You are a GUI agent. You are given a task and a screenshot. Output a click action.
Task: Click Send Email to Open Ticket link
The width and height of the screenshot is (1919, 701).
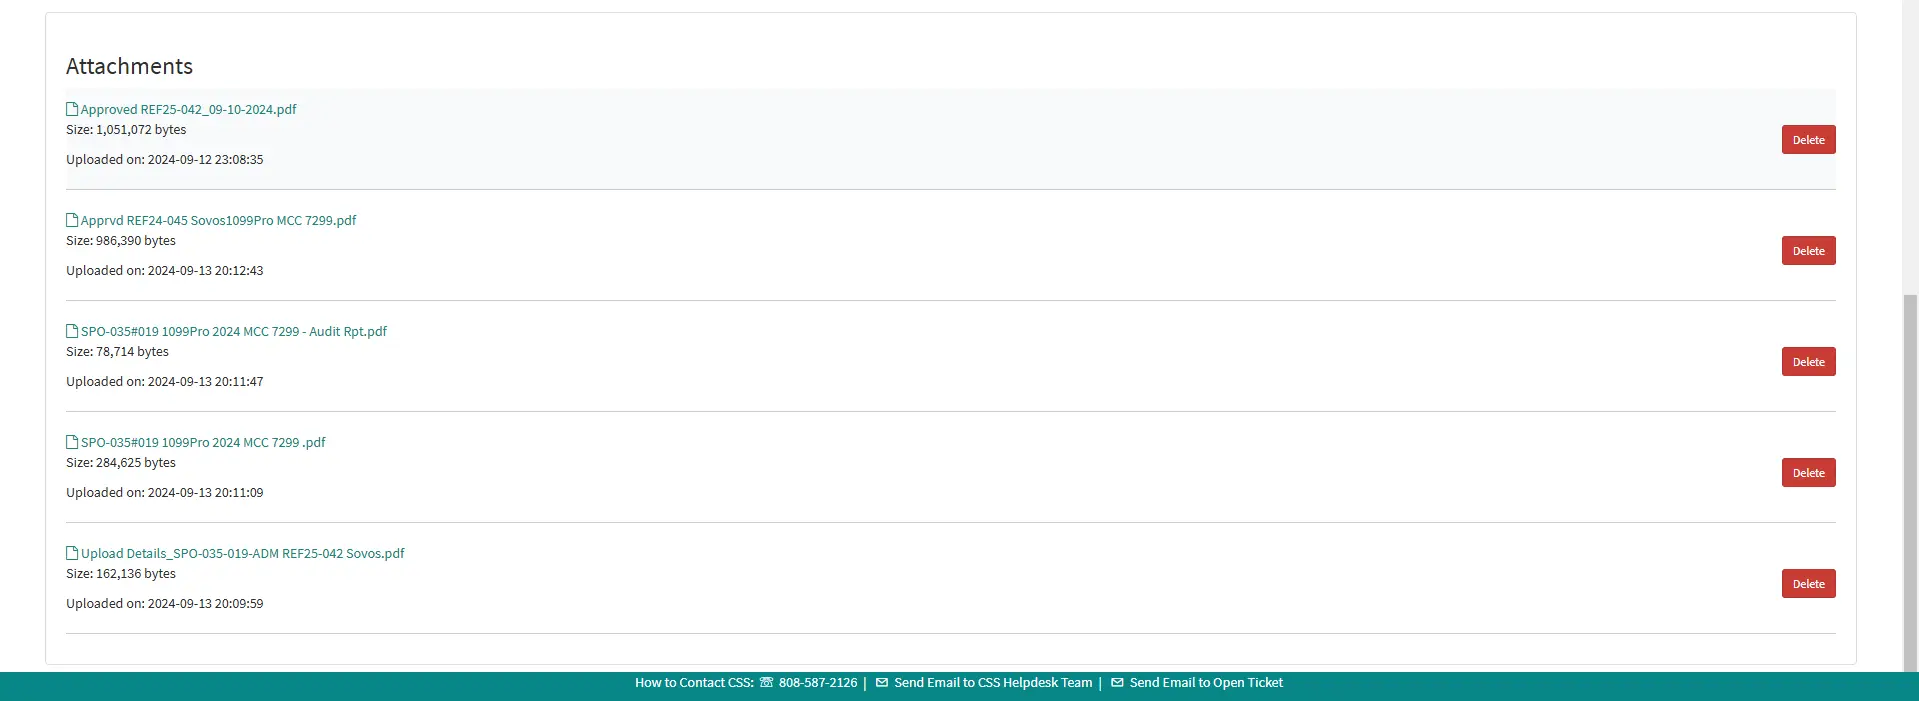1206,683
